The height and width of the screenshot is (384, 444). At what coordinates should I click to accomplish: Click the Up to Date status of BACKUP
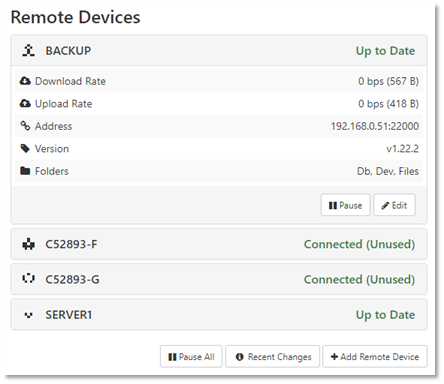[385, 51]
